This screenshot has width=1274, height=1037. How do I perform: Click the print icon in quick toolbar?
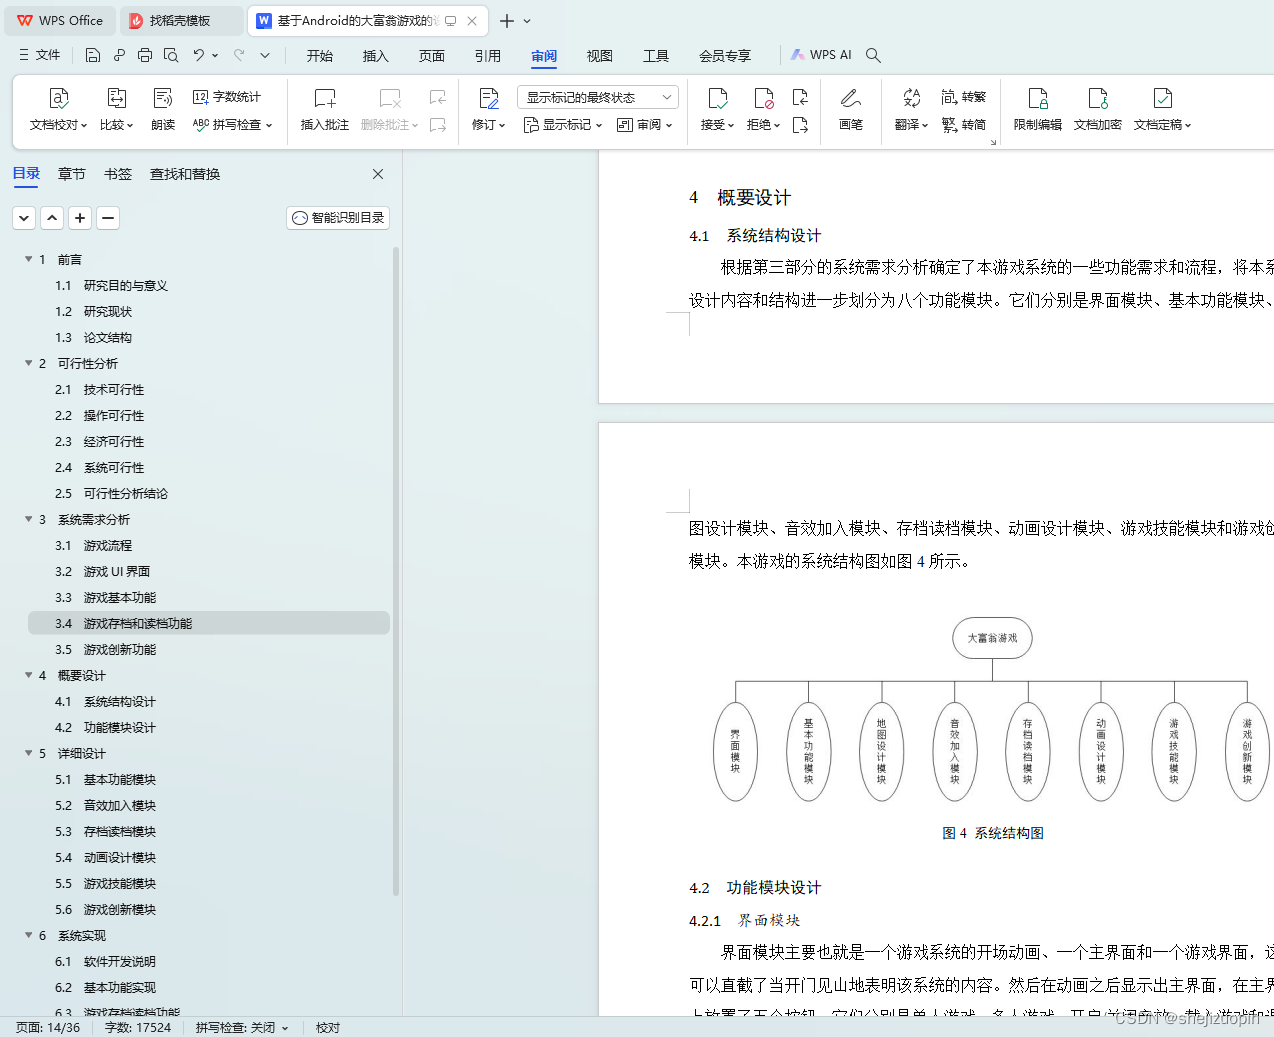[x=145, y=55]
